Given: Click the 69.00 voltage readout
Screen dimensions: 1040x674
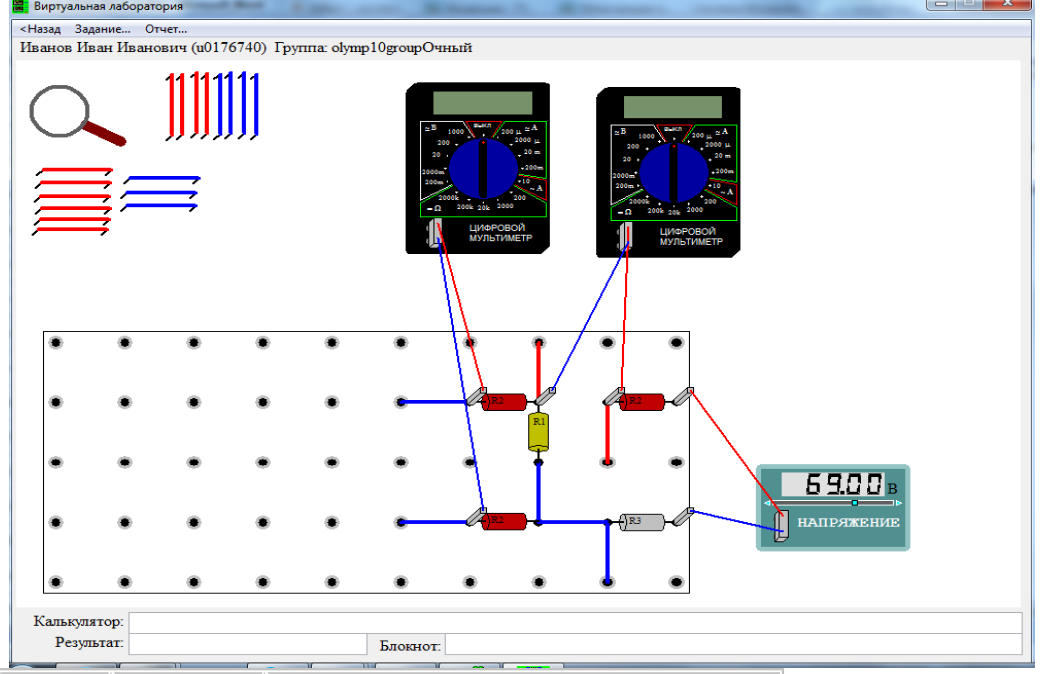Looking at the screenshot, I should tap(833, 484).
